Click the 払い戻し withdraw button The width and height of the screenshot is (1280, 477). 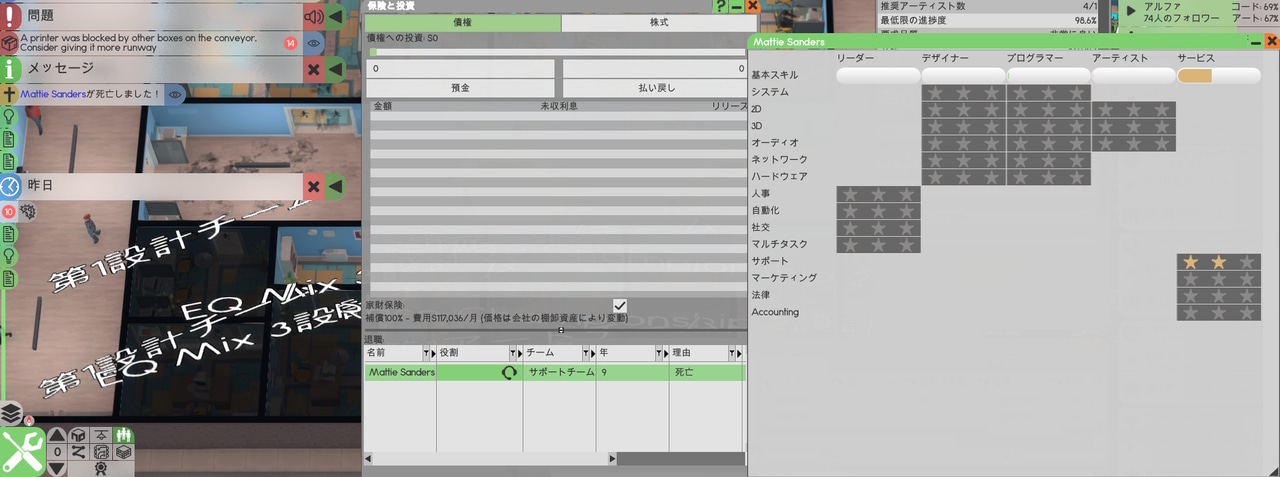(x=655, y=88)
